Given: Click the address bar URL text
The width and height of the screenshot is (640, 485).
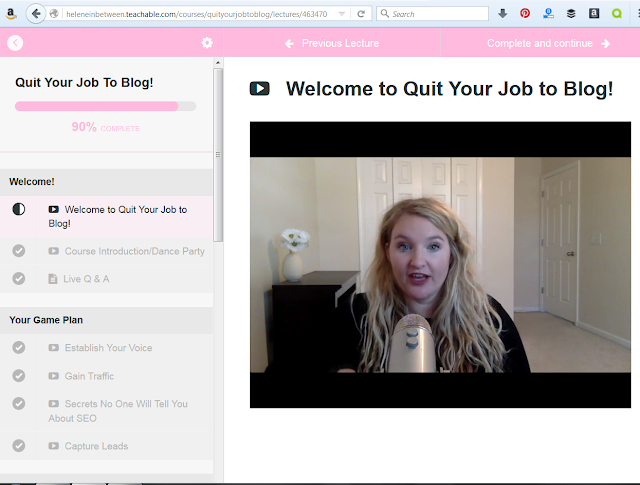Looking at the screenshot, I should (197, 14).
